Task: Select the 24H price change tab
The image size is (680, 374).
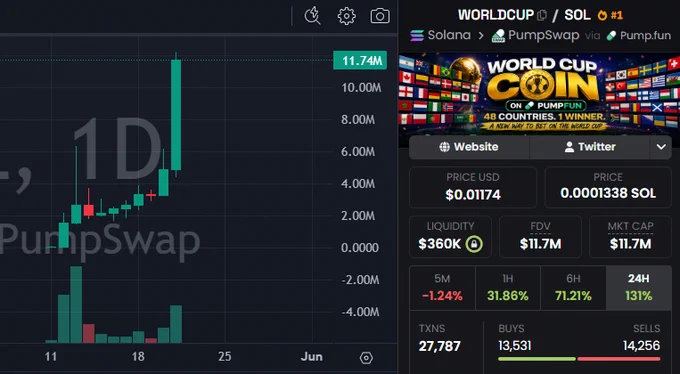Action: [639, 288]
